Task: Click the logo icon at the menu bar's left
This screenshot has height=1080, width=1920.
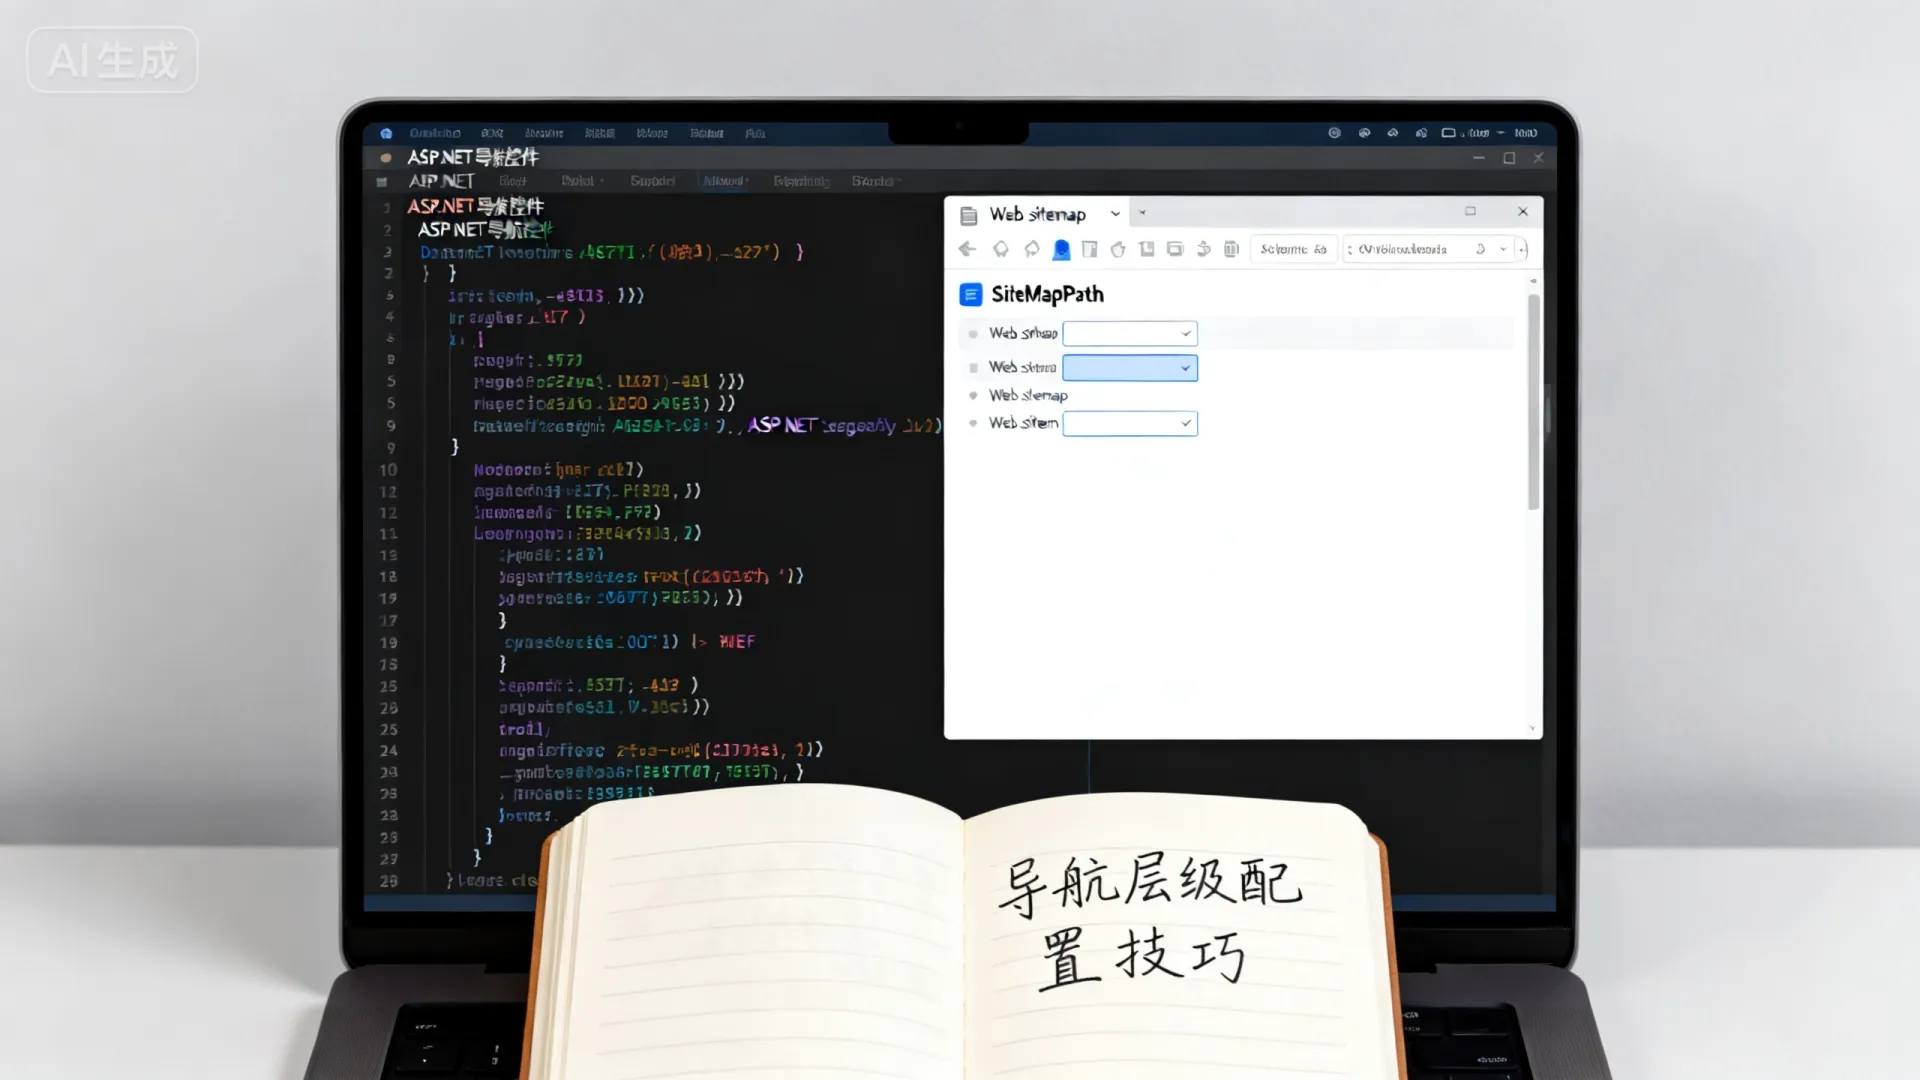Action: (386, 133)
